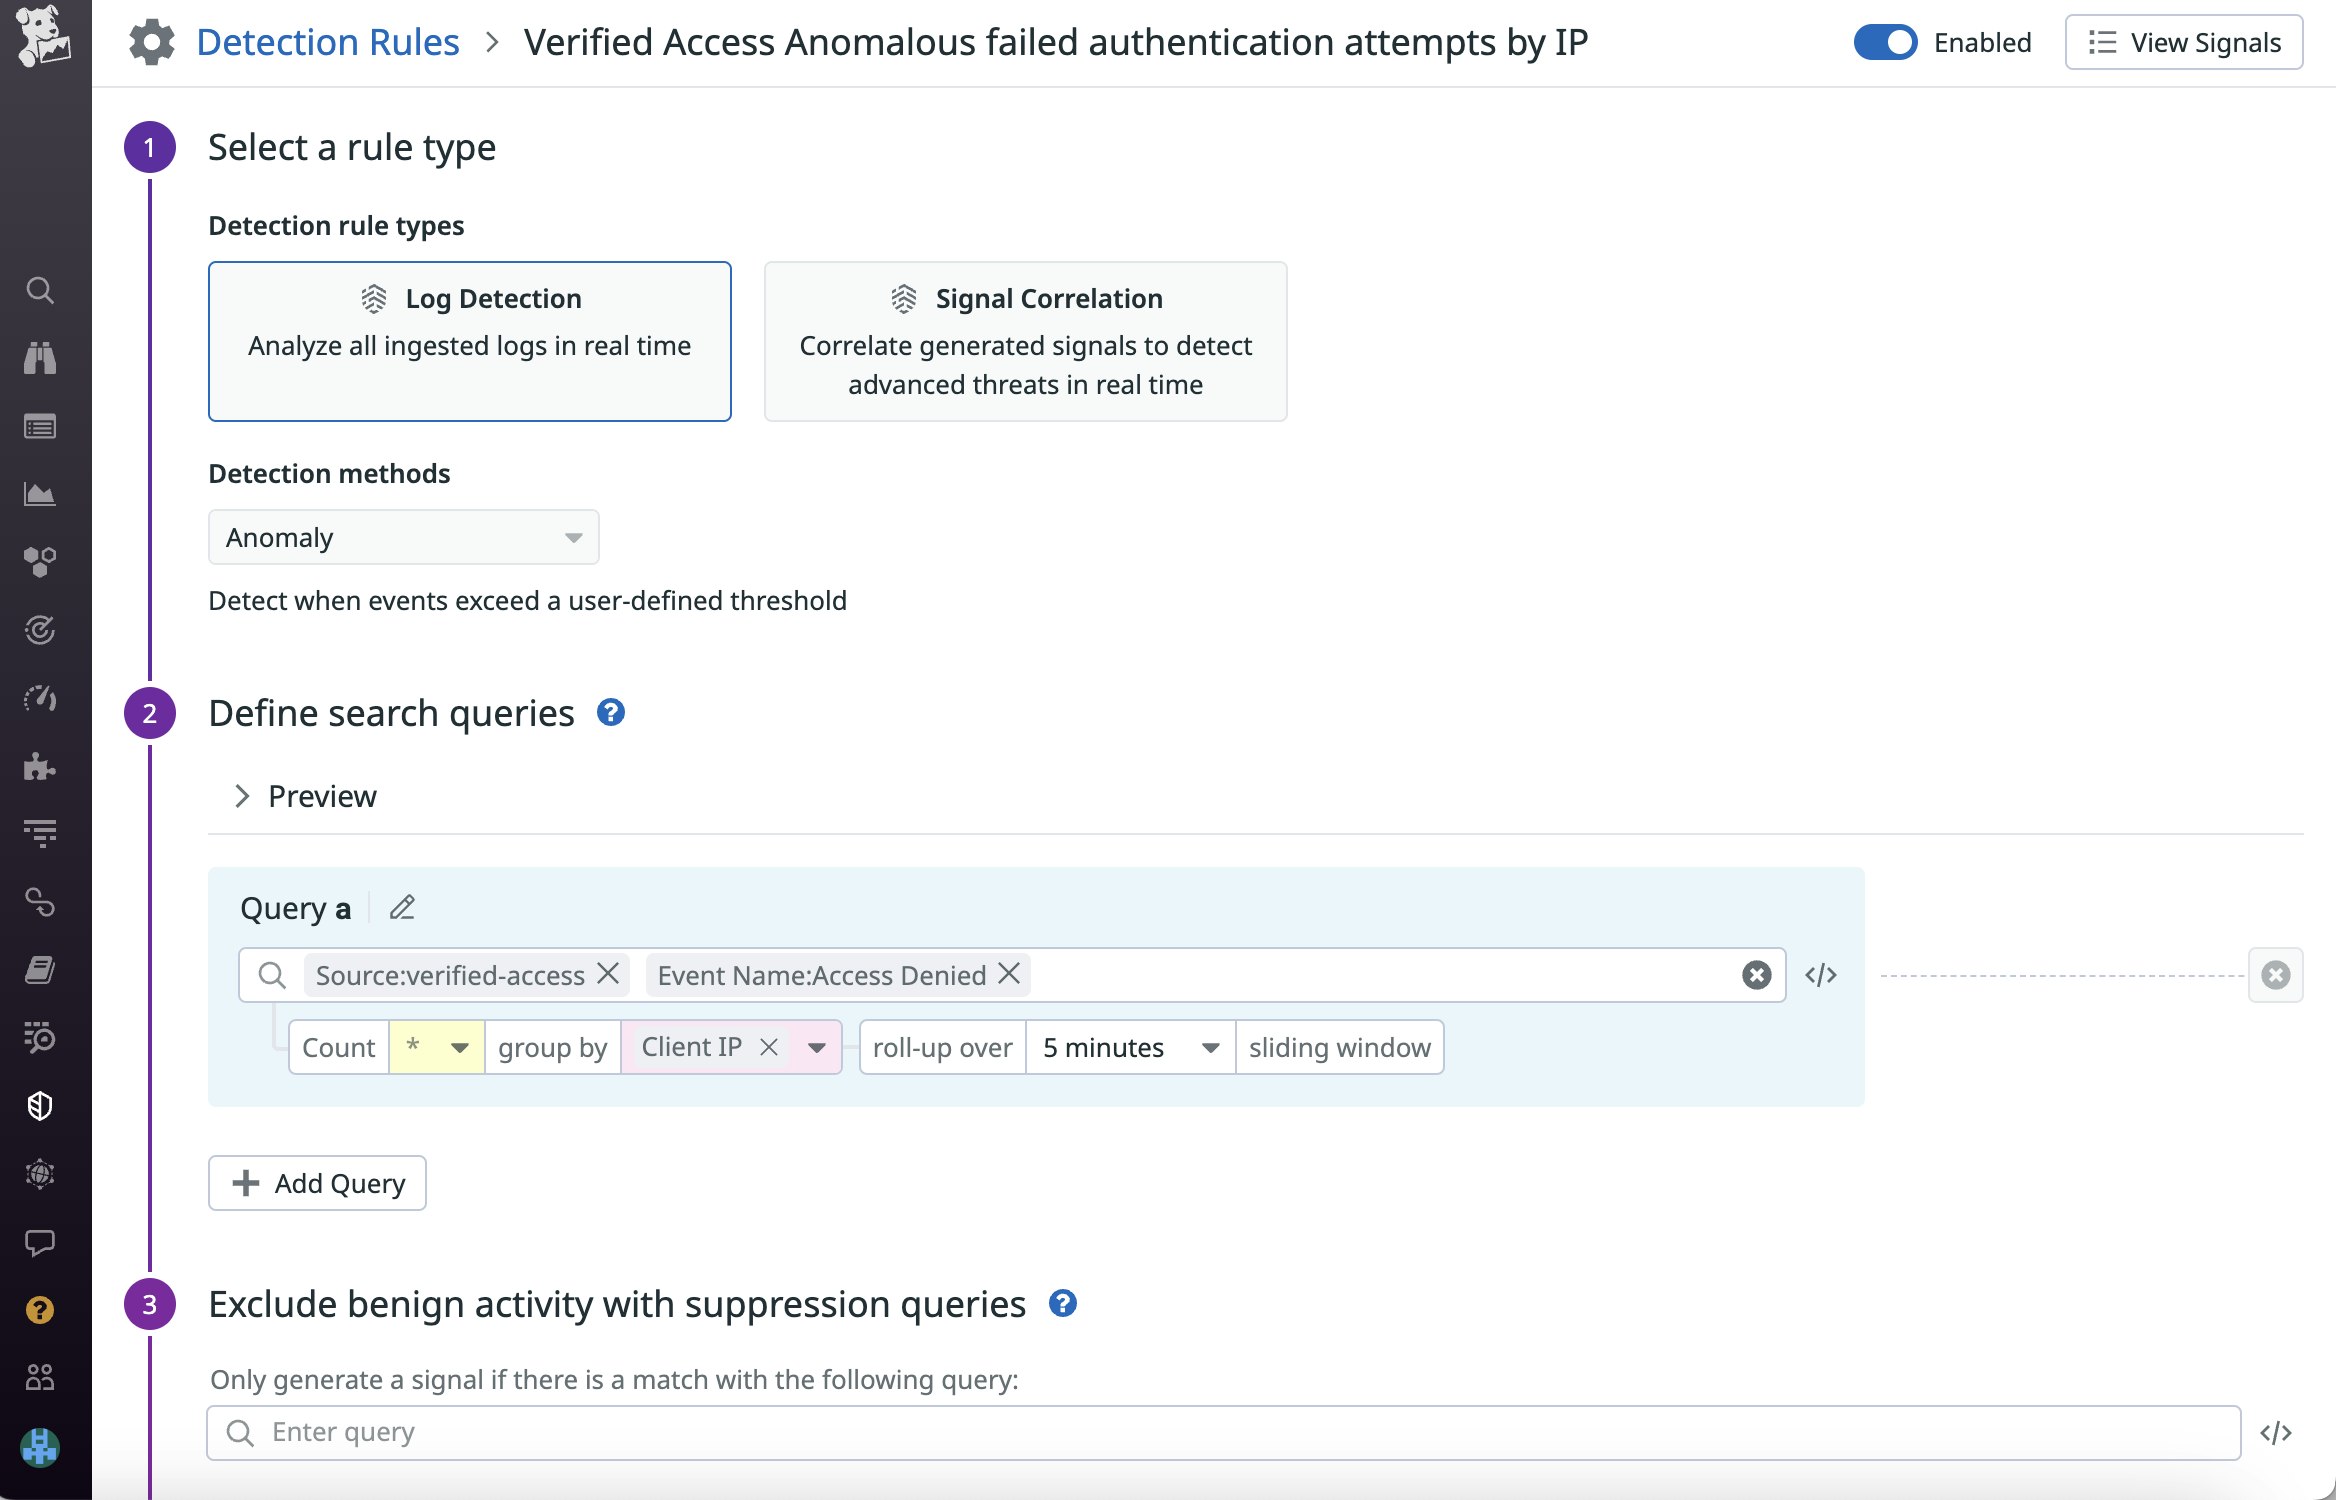Click the View Signals button
The image size is (2336, 1500).
[x=2184, y=42]
